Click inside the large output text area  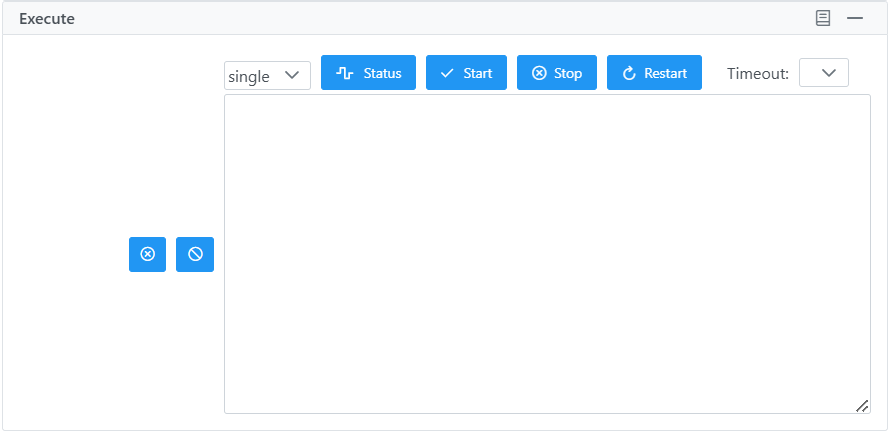(547, 254)
